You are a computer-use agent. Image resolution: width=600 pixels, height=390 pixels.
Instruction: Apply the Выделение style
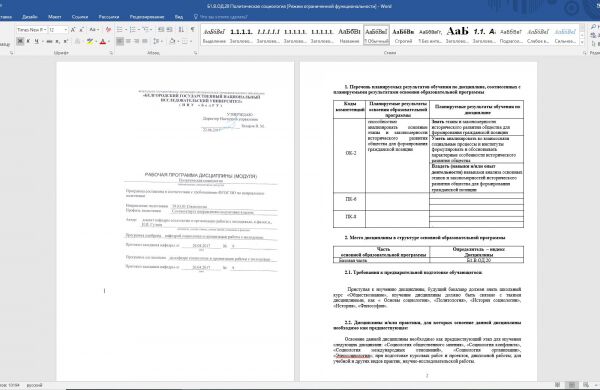tap(214, 35)
